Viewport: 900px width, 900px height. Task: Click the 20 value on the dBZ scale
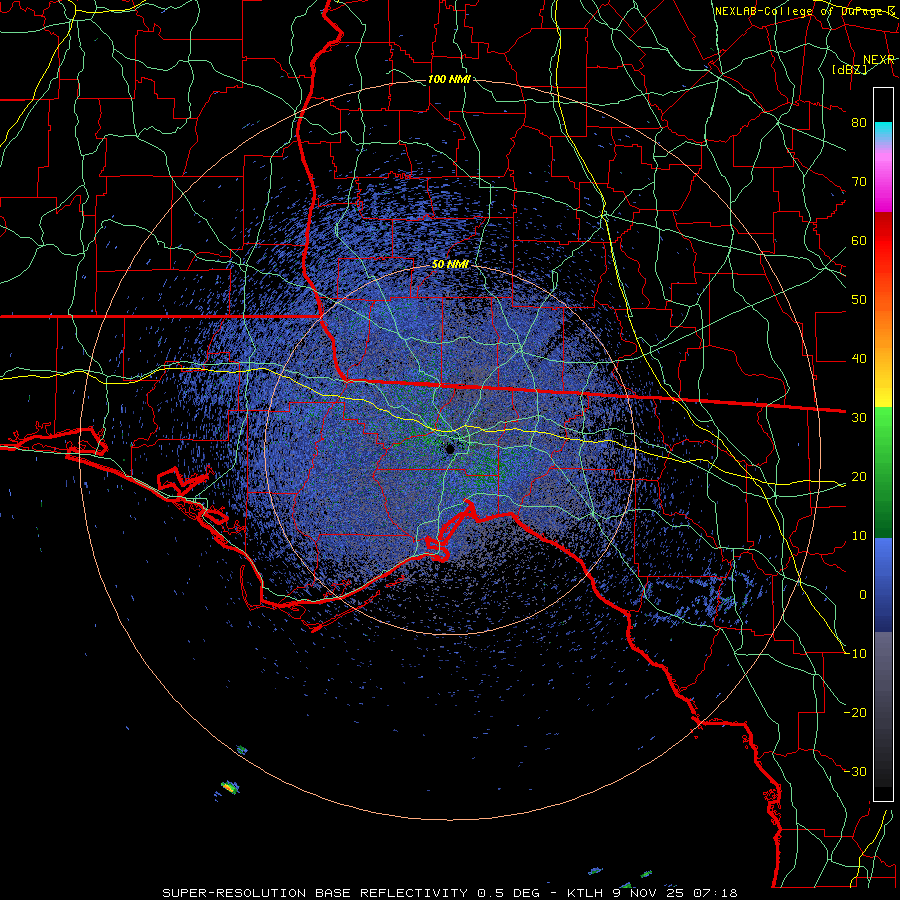tap(859, 476)
